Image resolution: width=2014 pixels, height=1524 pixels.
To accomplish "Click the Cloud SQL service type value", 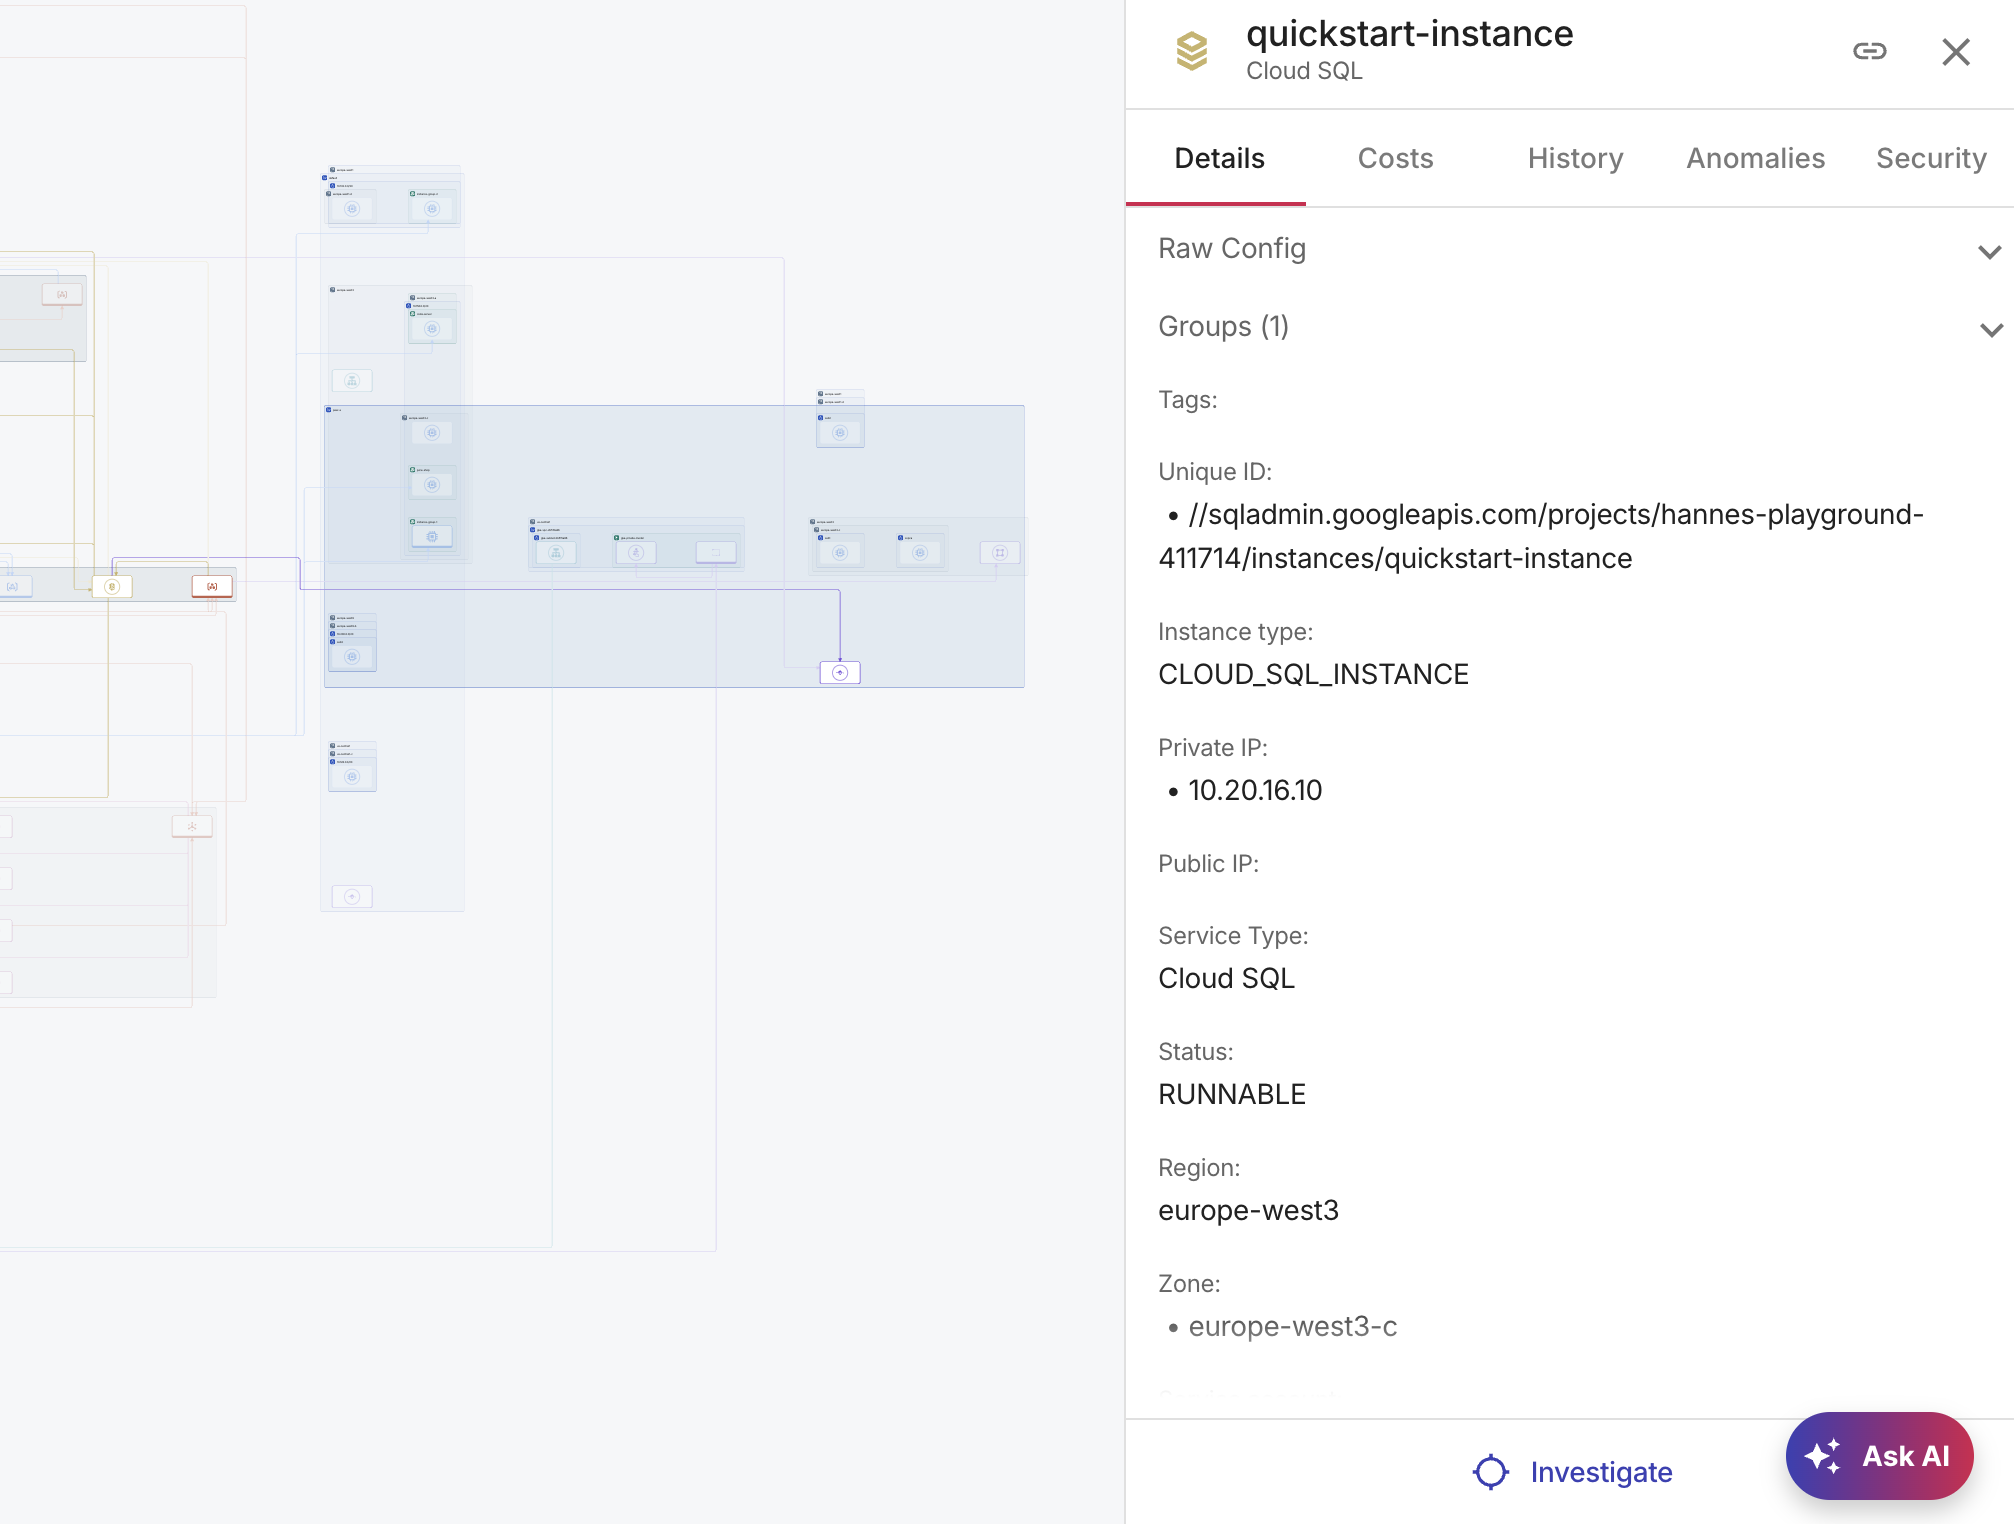I will coord(1226,979).
